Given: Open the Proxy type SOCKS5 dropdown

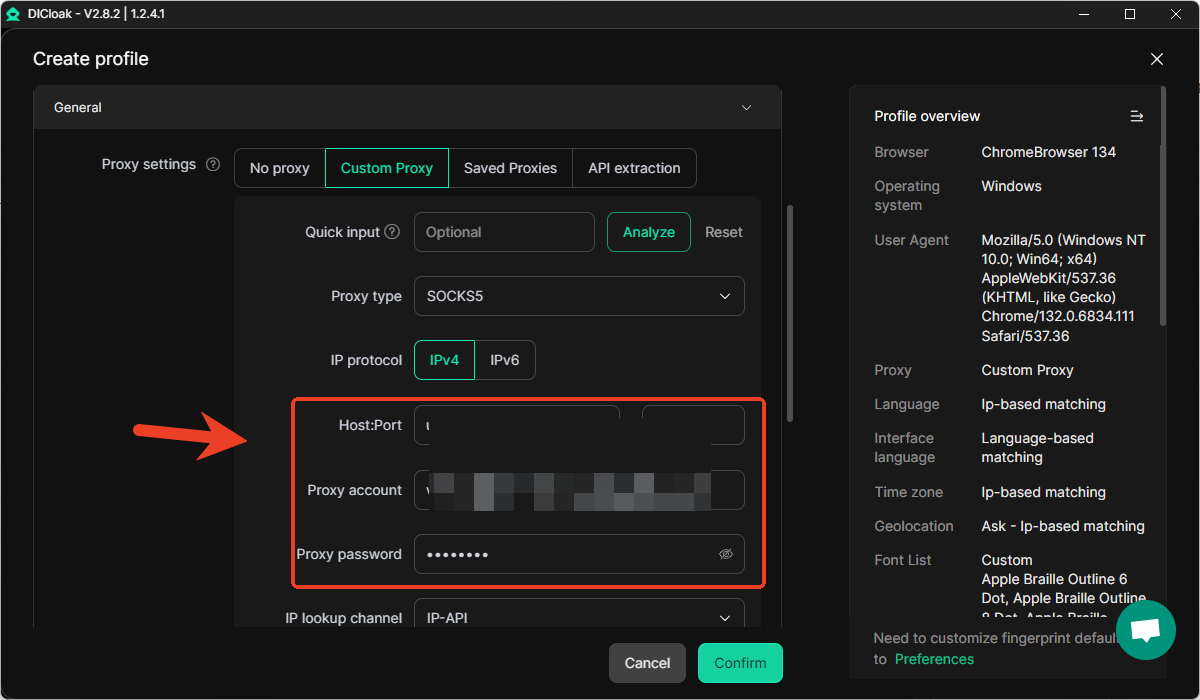Looking at the screenshot, I should 579,296.
